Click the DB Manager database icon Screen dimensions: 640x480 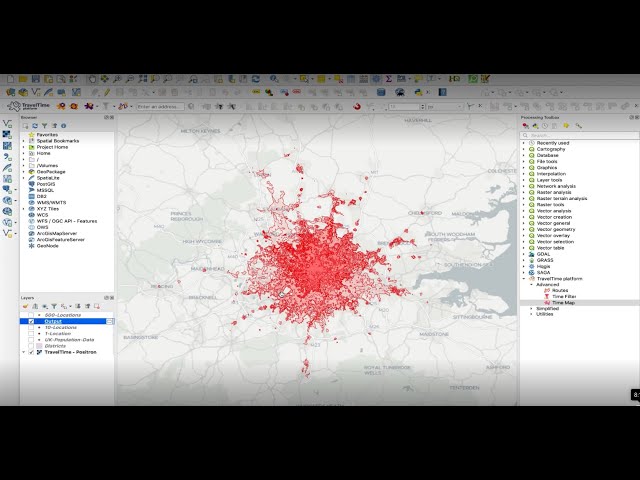[381, 92]
